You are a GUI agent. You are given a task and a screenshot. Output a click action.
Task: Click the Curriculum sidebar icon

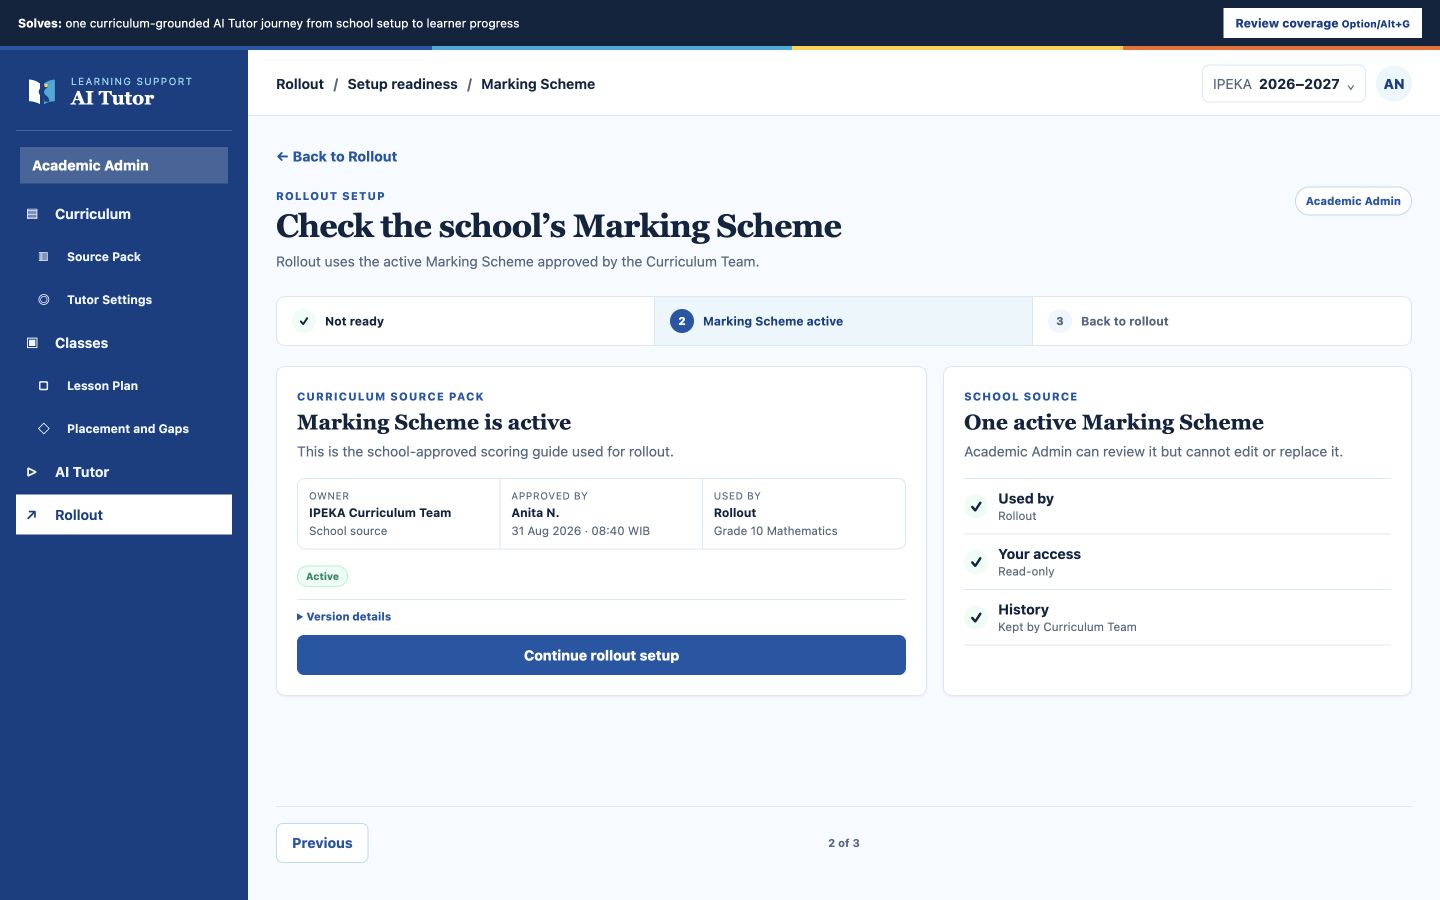(x=32, y=214)
